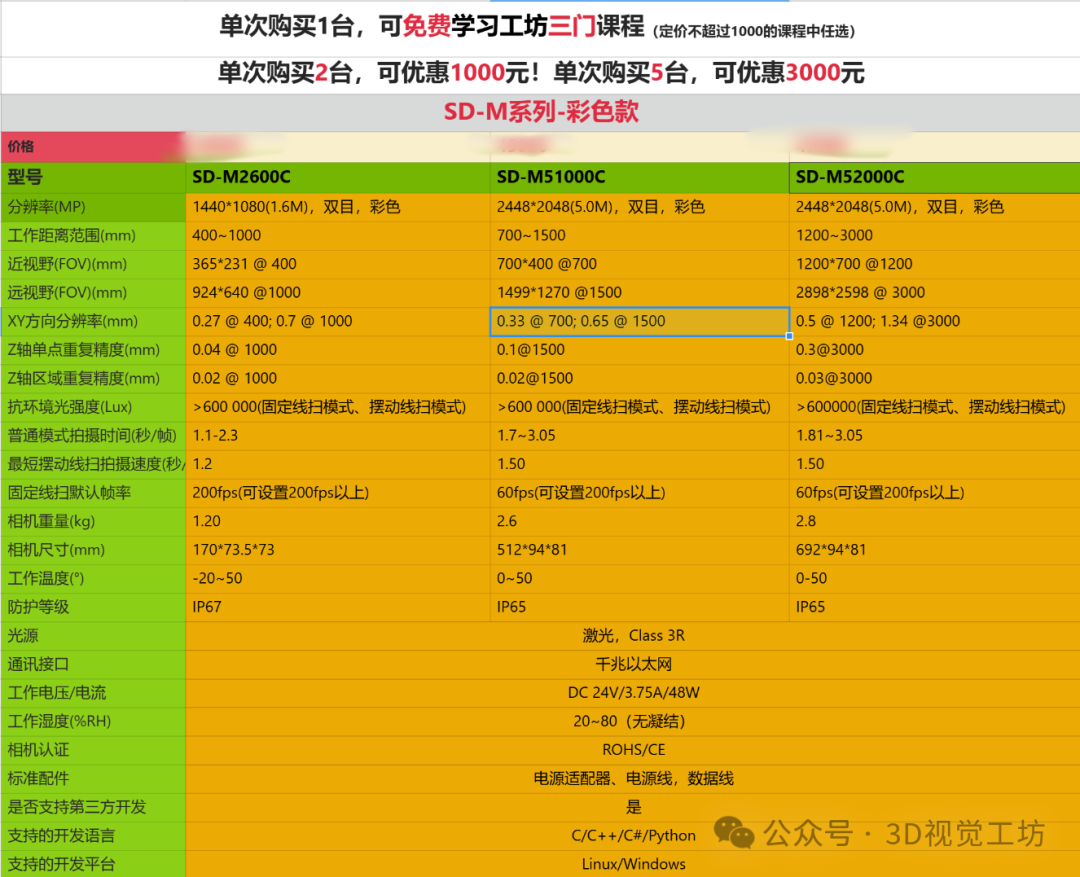Click the row label 支持的开发语言

point(93,836)
